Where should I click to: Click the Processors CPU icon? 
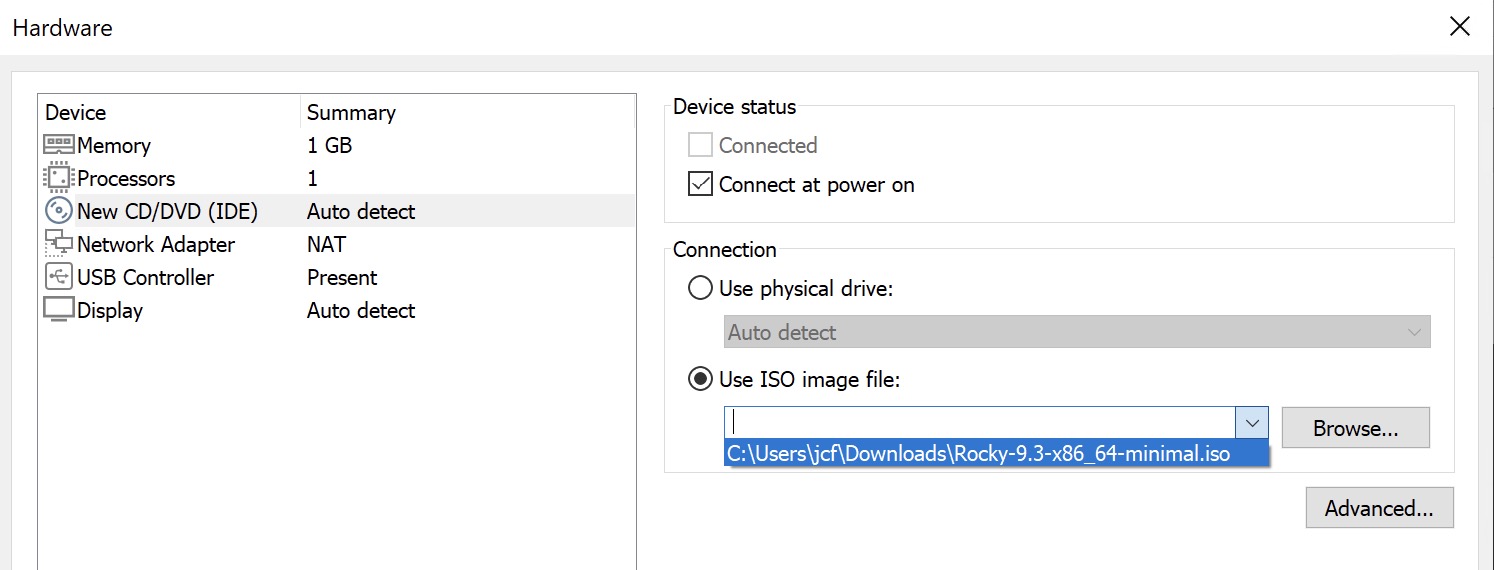[x=59, y=178]
